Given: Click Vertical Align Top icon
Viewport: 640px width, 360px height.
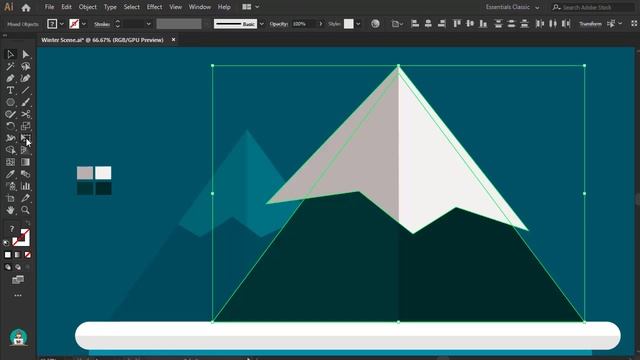Looking at the screenshot, I should coord(457,24).
